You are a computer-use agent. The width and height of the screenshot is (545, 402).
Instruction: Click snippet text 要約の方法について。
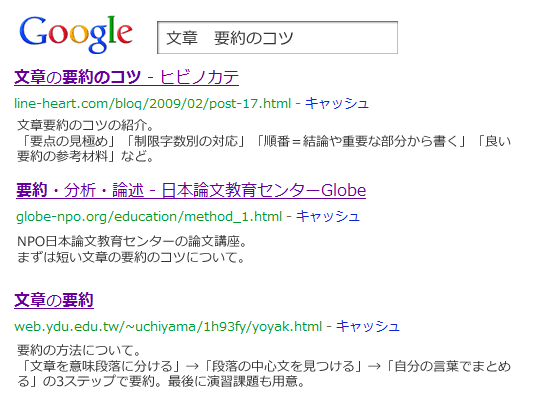pos(79,350)
